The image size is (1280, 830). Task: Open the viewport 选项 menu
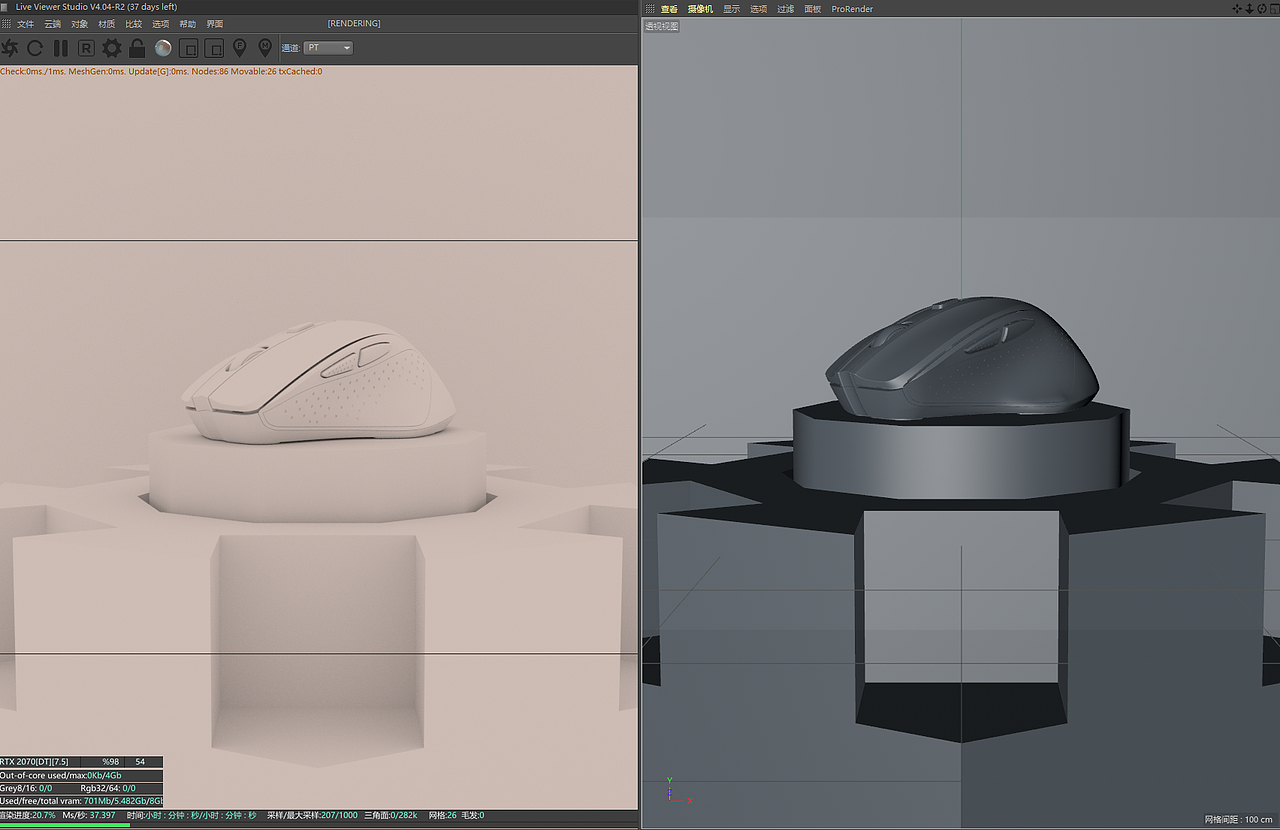tap(759, 9)
